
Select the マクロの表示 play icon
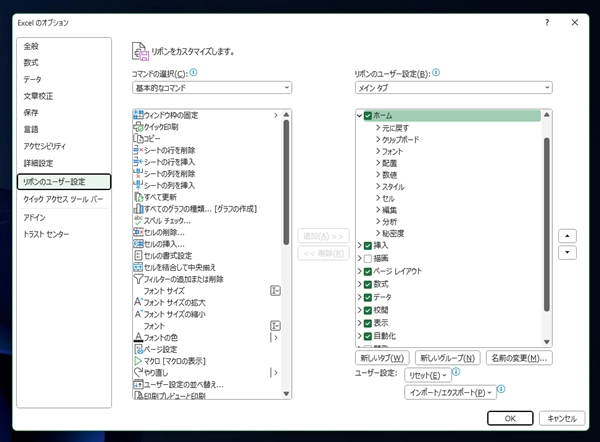click(138, 360)
